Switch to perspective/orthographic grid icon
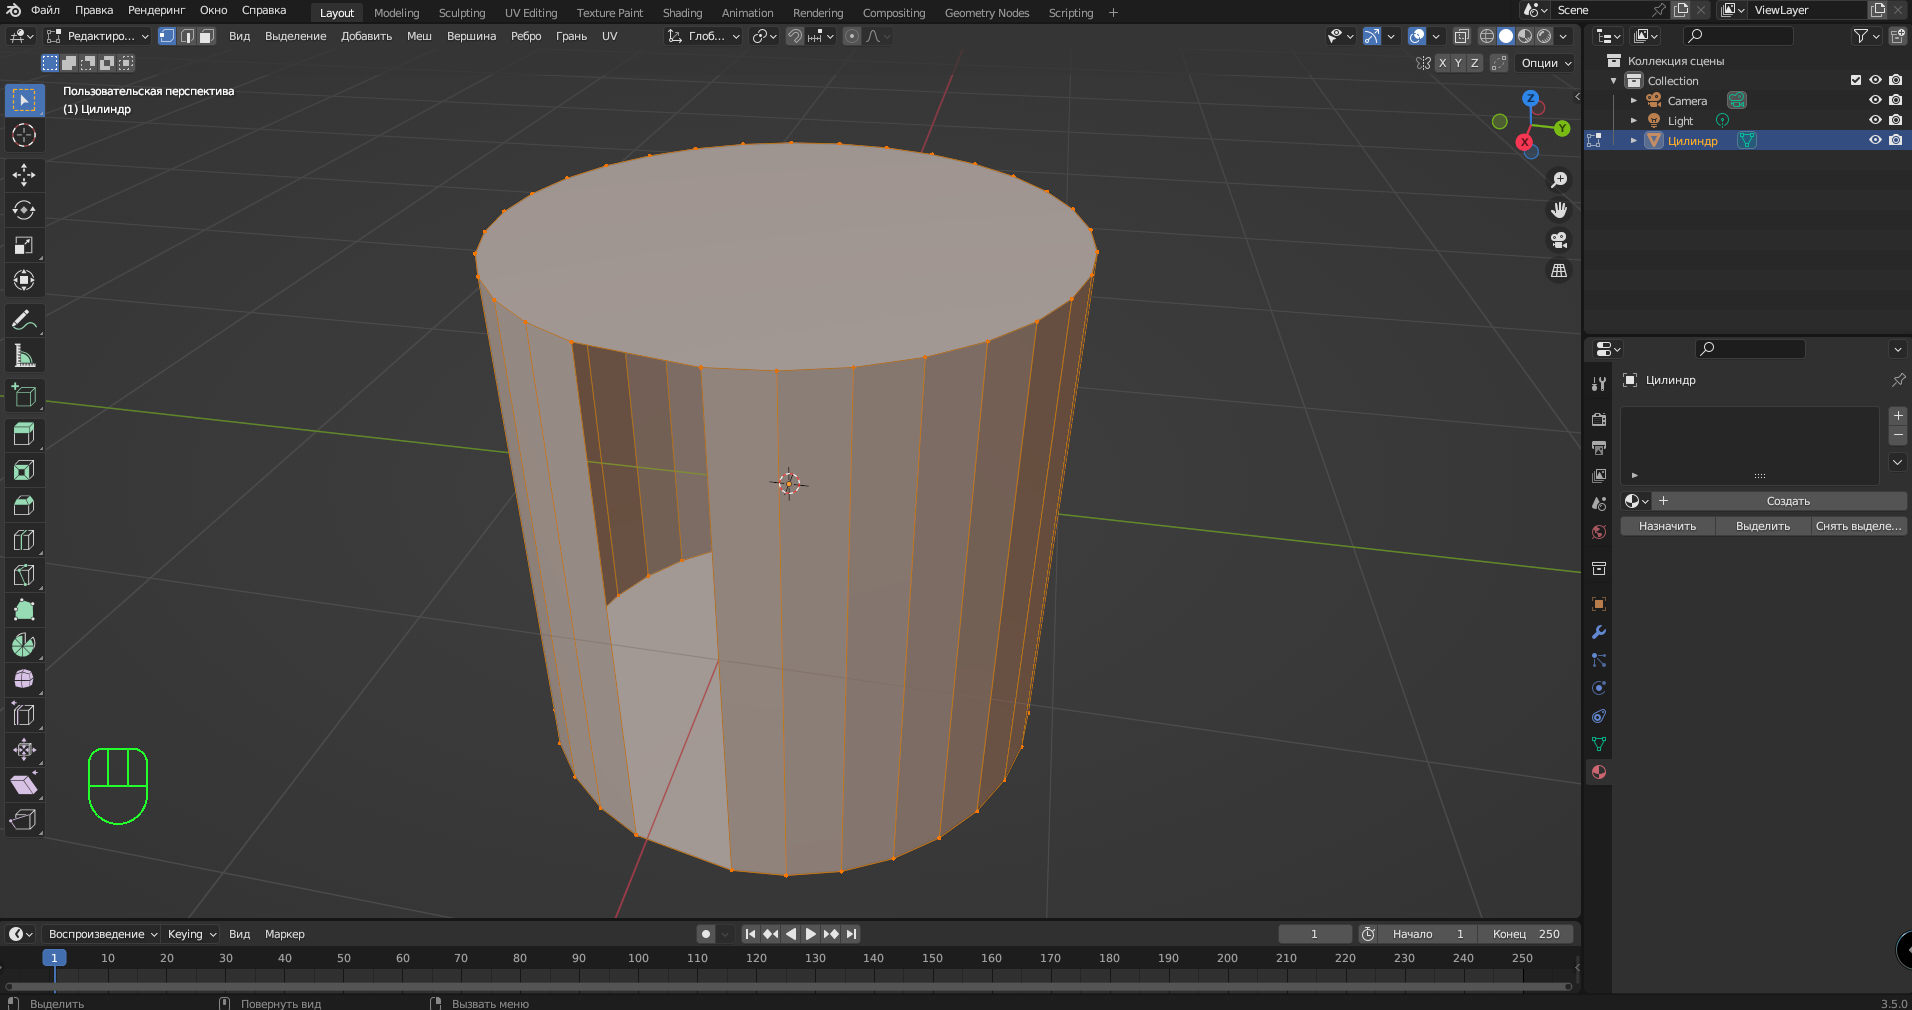The height and width of the screenshot is (1010, 1912). point(1559,271)
